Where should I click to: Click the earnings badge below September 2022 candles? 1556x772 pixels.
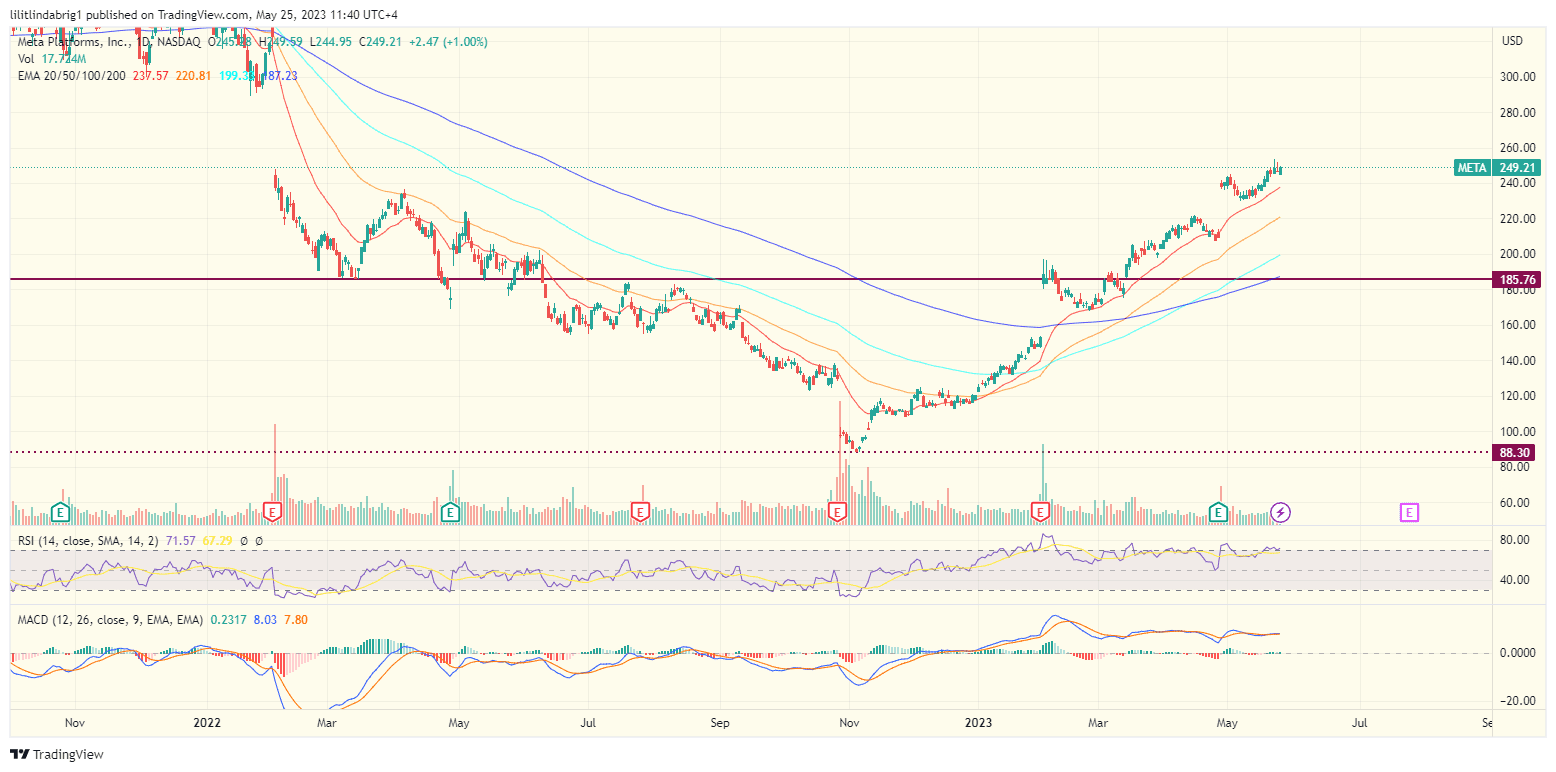[836, 511]
